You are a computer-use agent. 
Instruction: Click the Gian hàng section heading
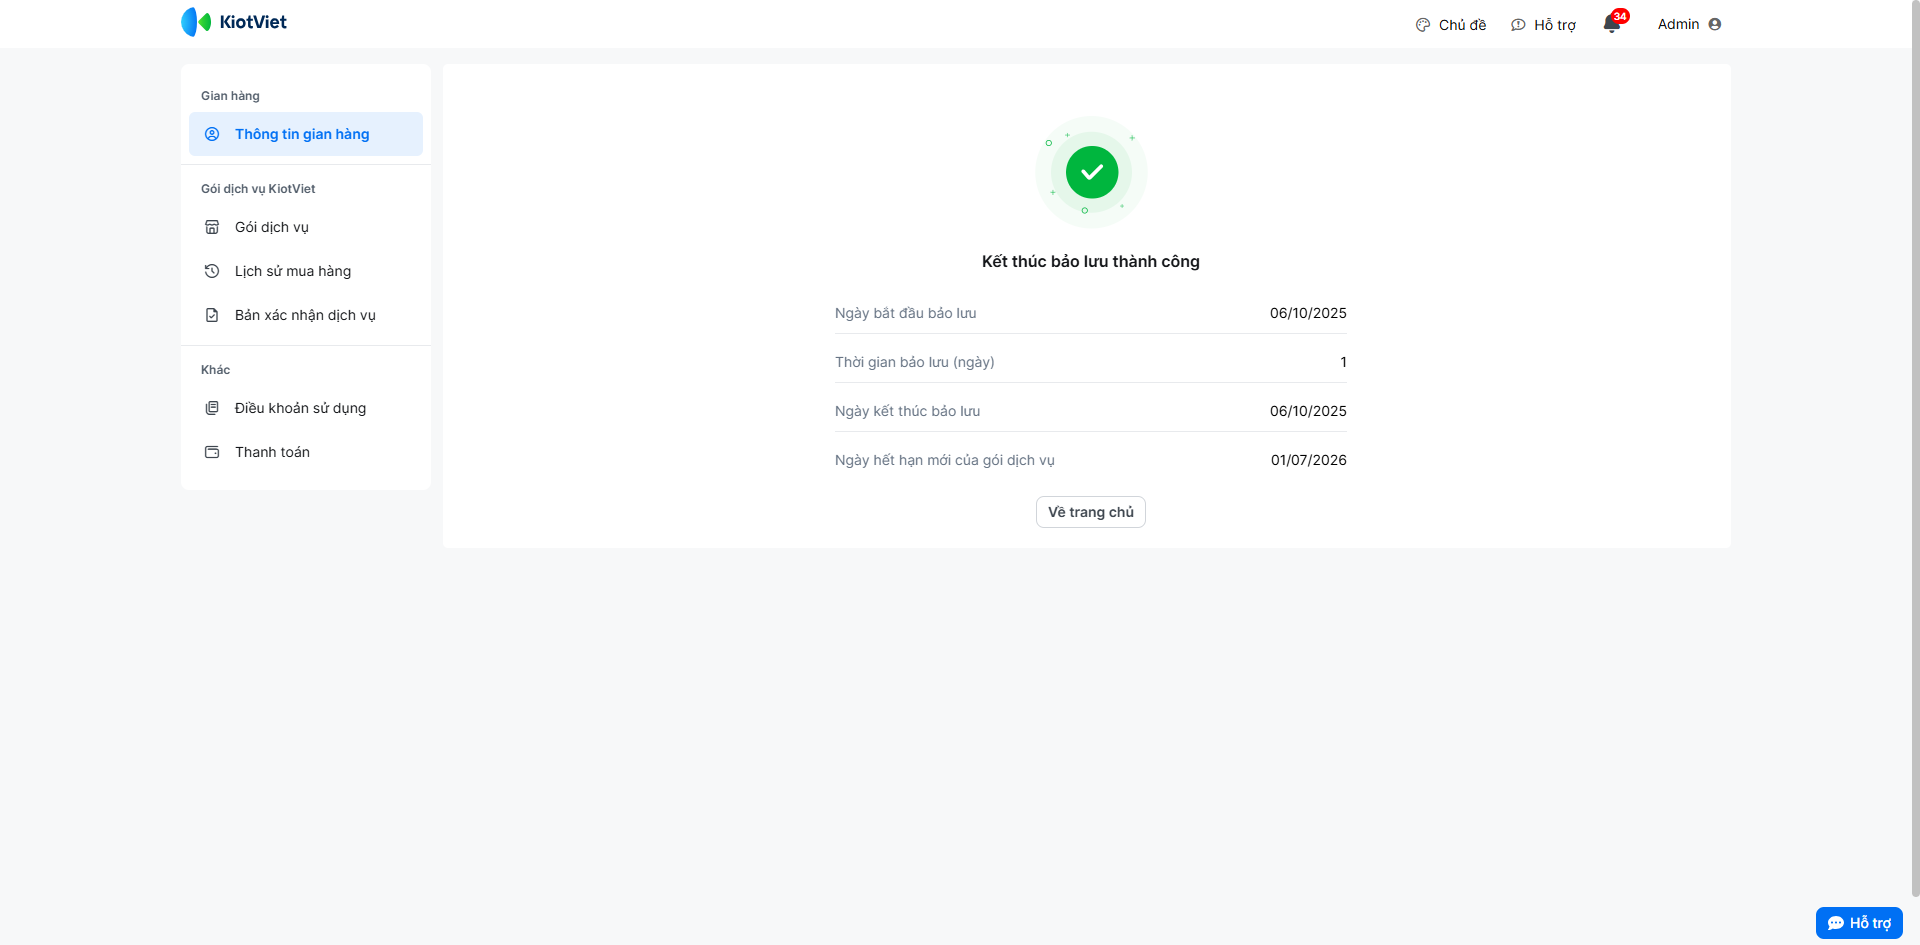point(230,96)
